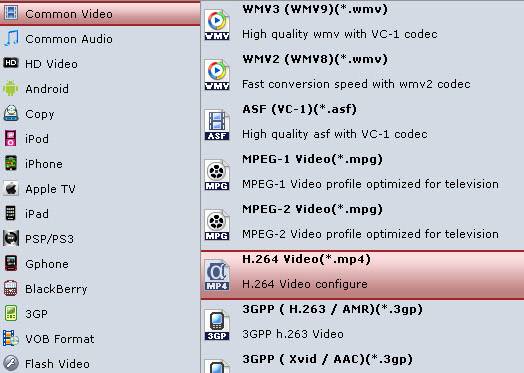
Task: Choose Apple TV in the category list
Action: 50,189
